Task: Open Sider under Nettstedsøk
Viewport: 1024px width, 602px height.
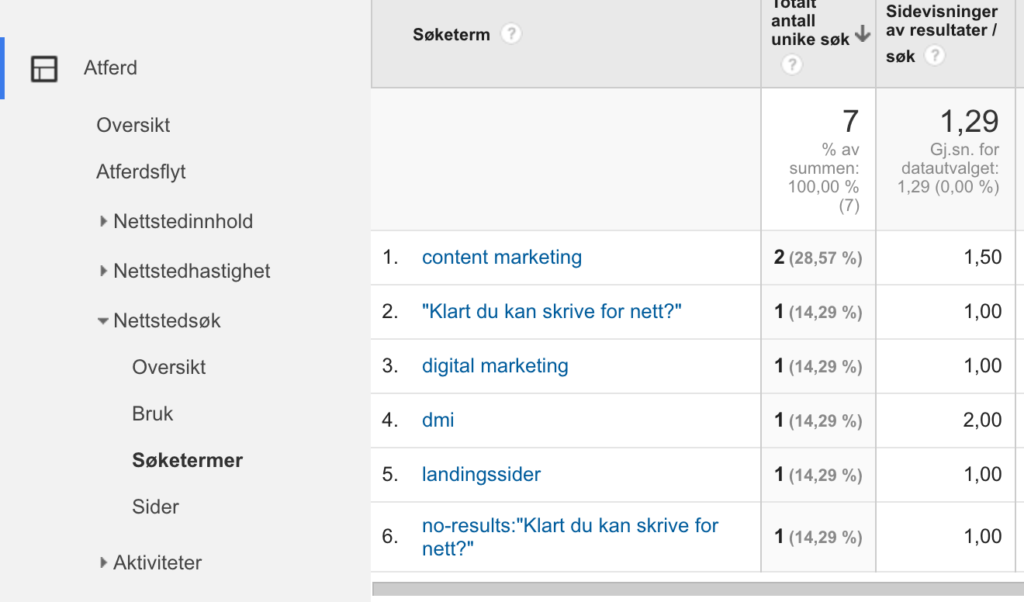Action: point(155,507)
